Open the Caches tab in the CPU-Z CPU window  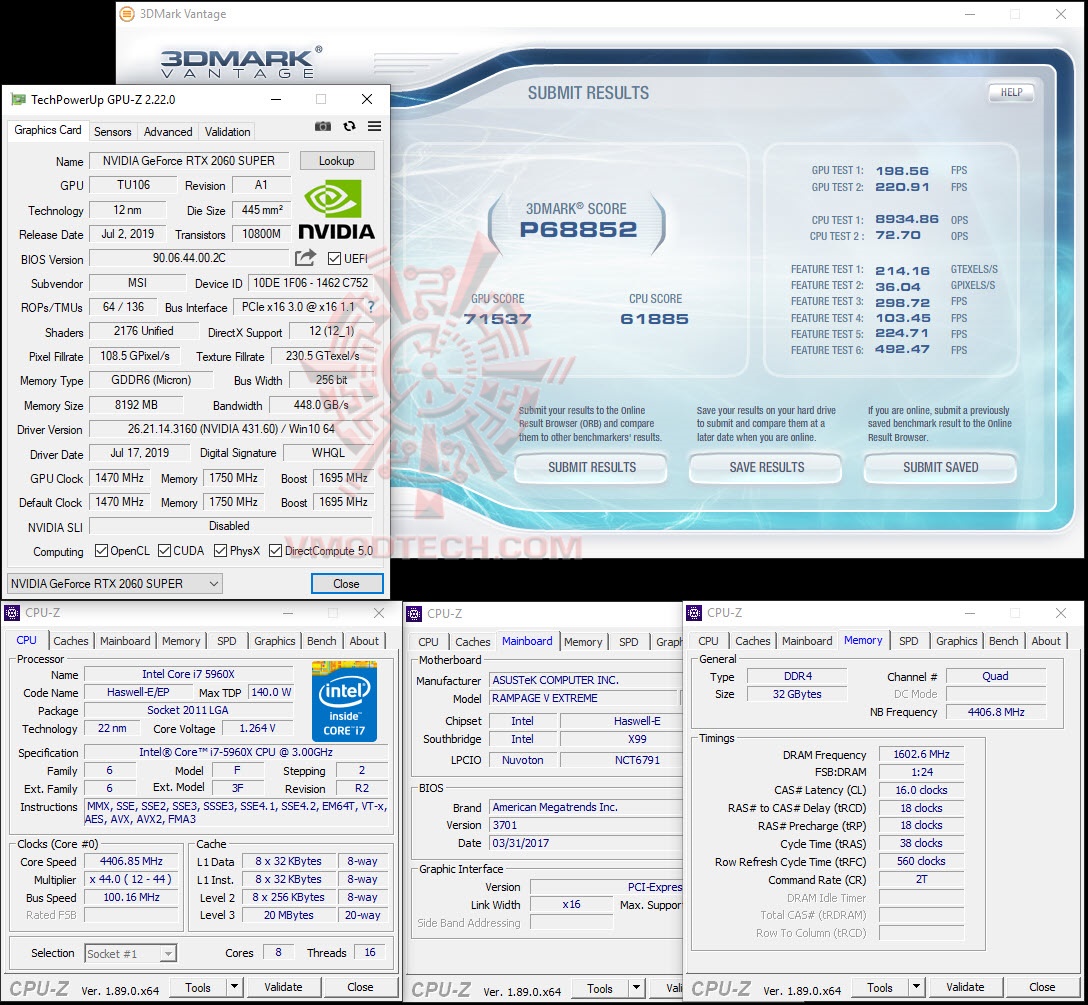(71, 641)
